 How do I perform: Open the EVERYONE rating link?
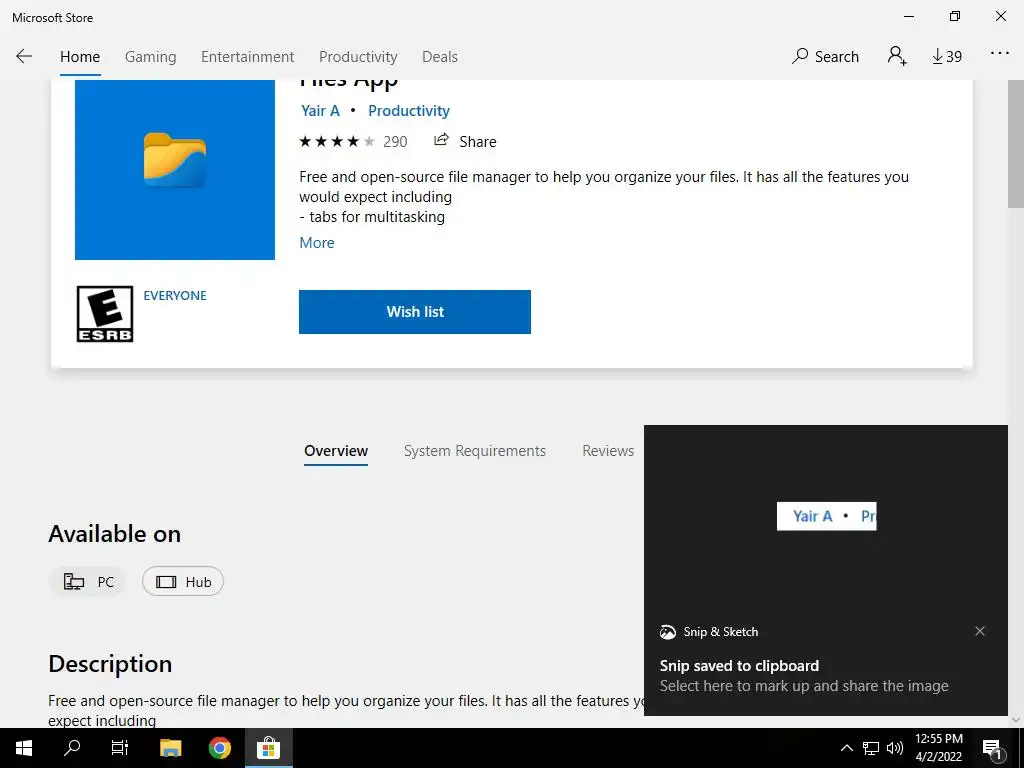coord(175,296)
